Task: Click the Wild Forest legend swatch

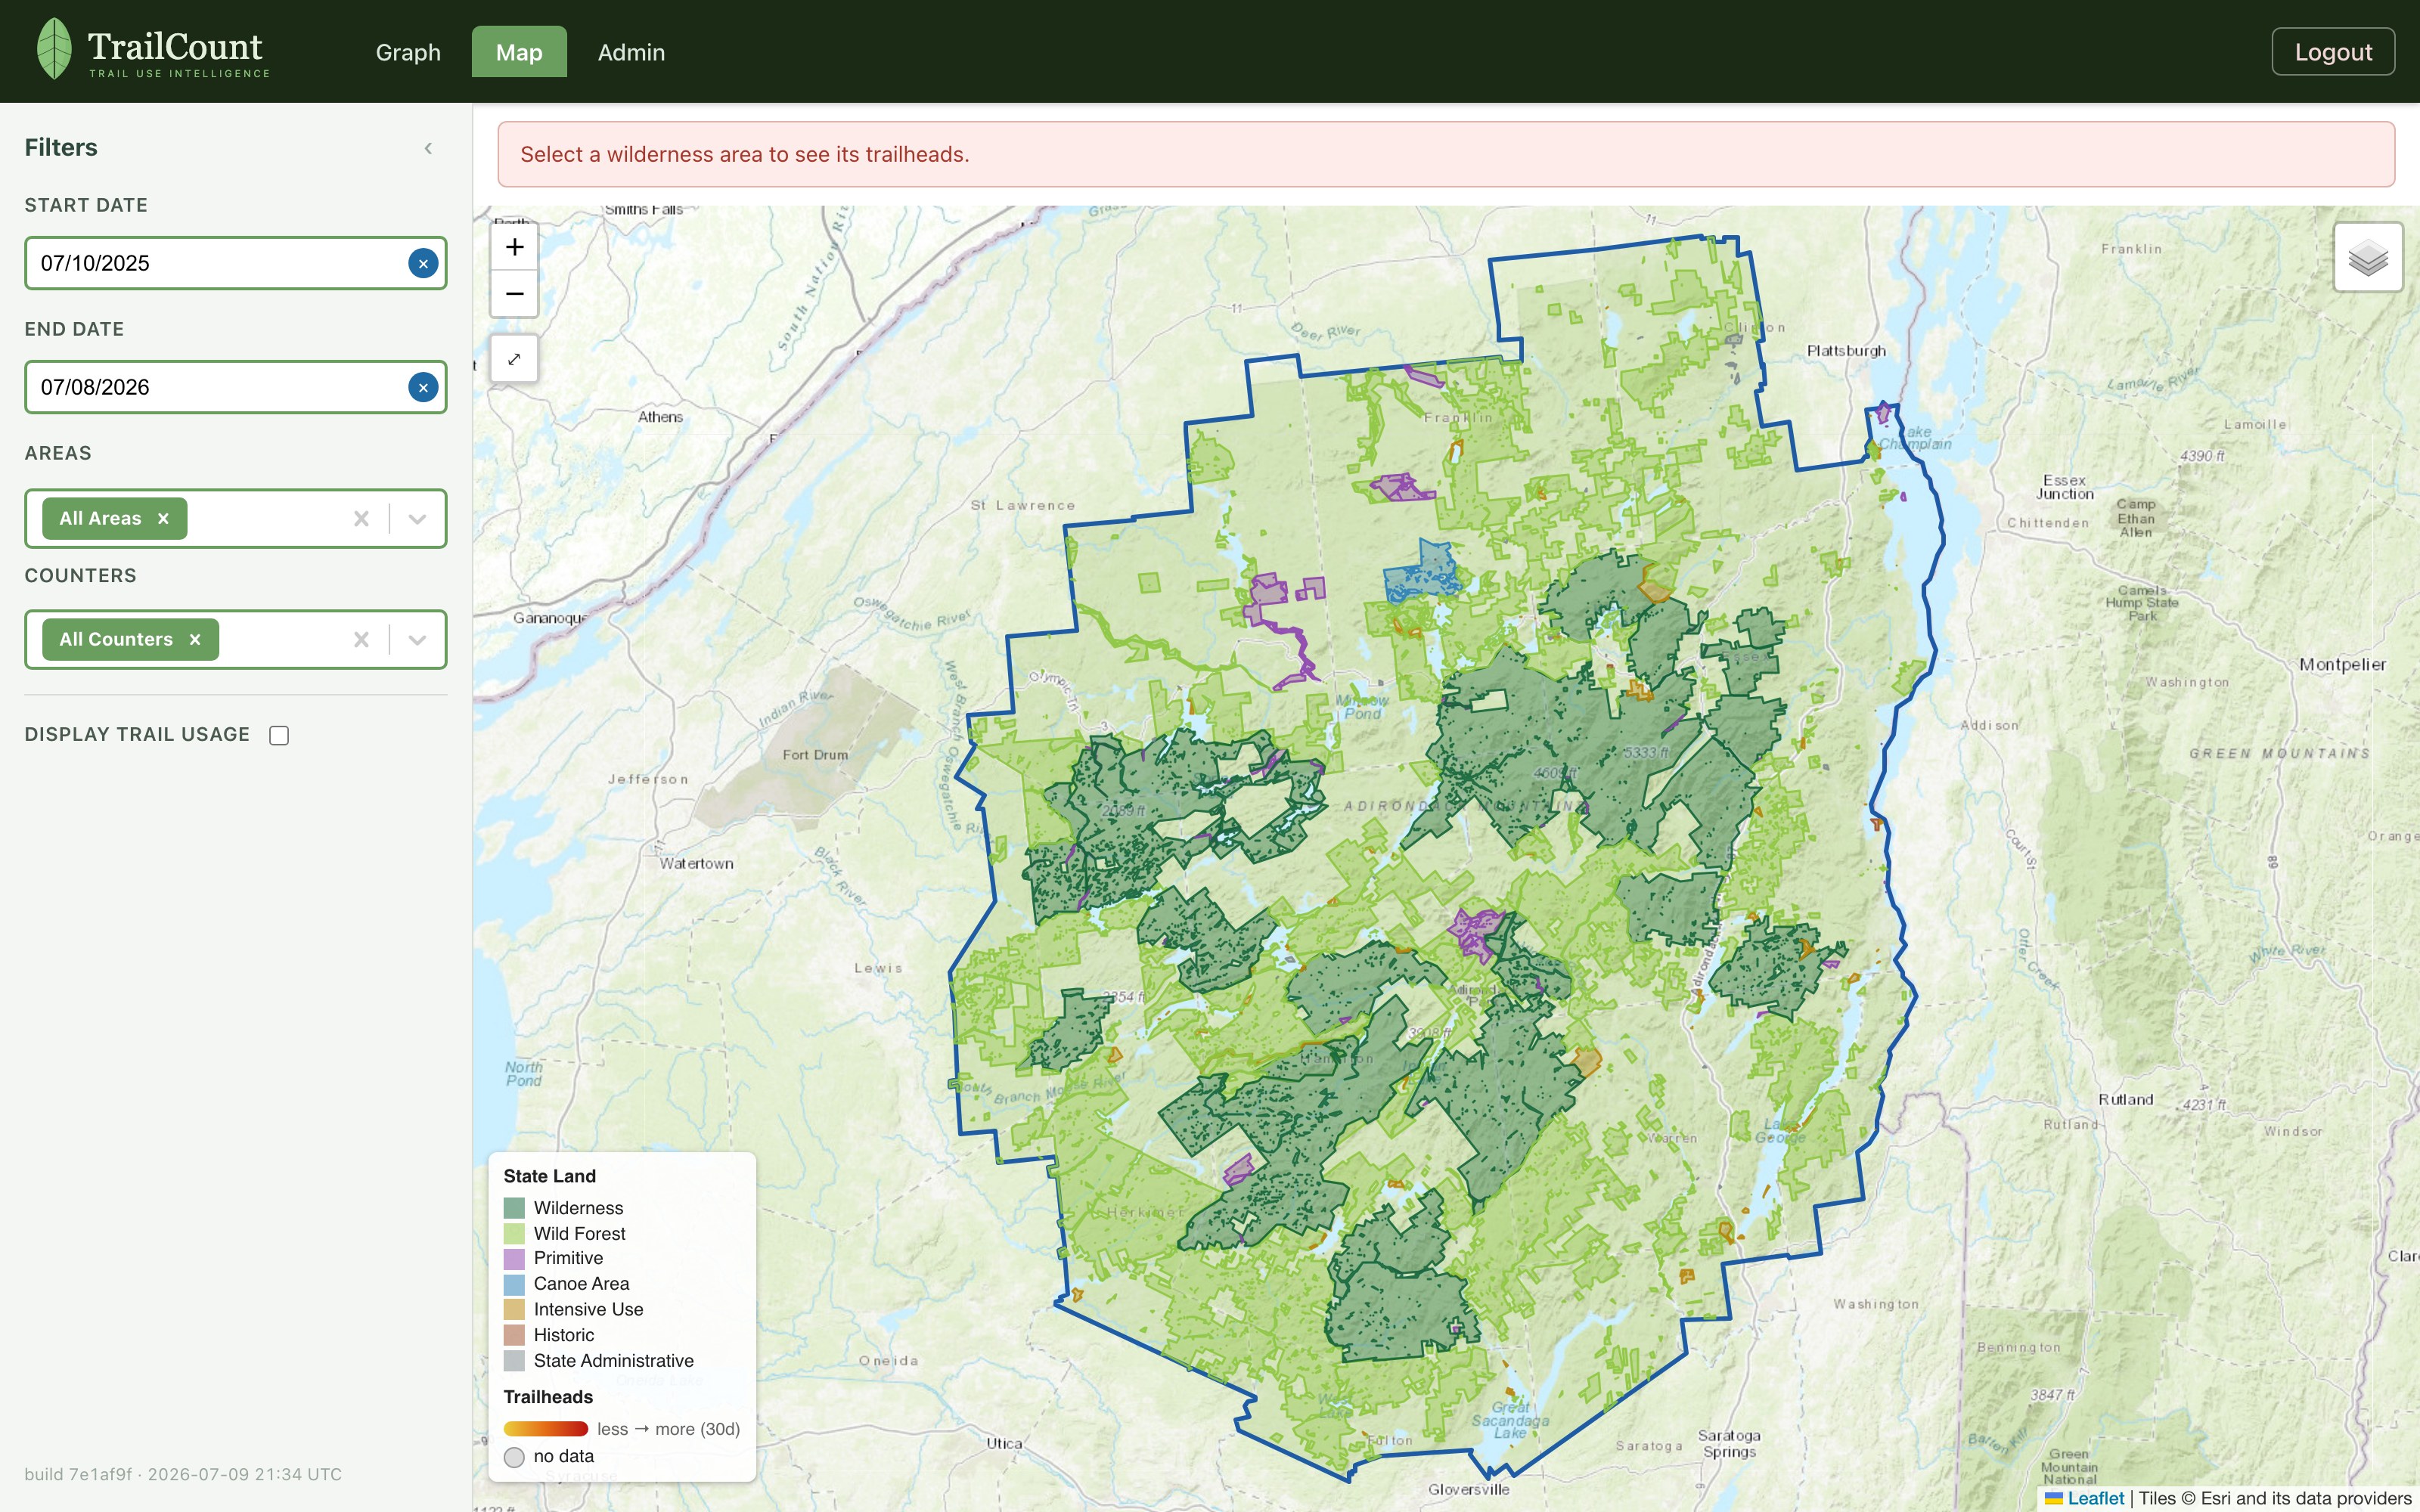Action: [x=514, y=1234]
